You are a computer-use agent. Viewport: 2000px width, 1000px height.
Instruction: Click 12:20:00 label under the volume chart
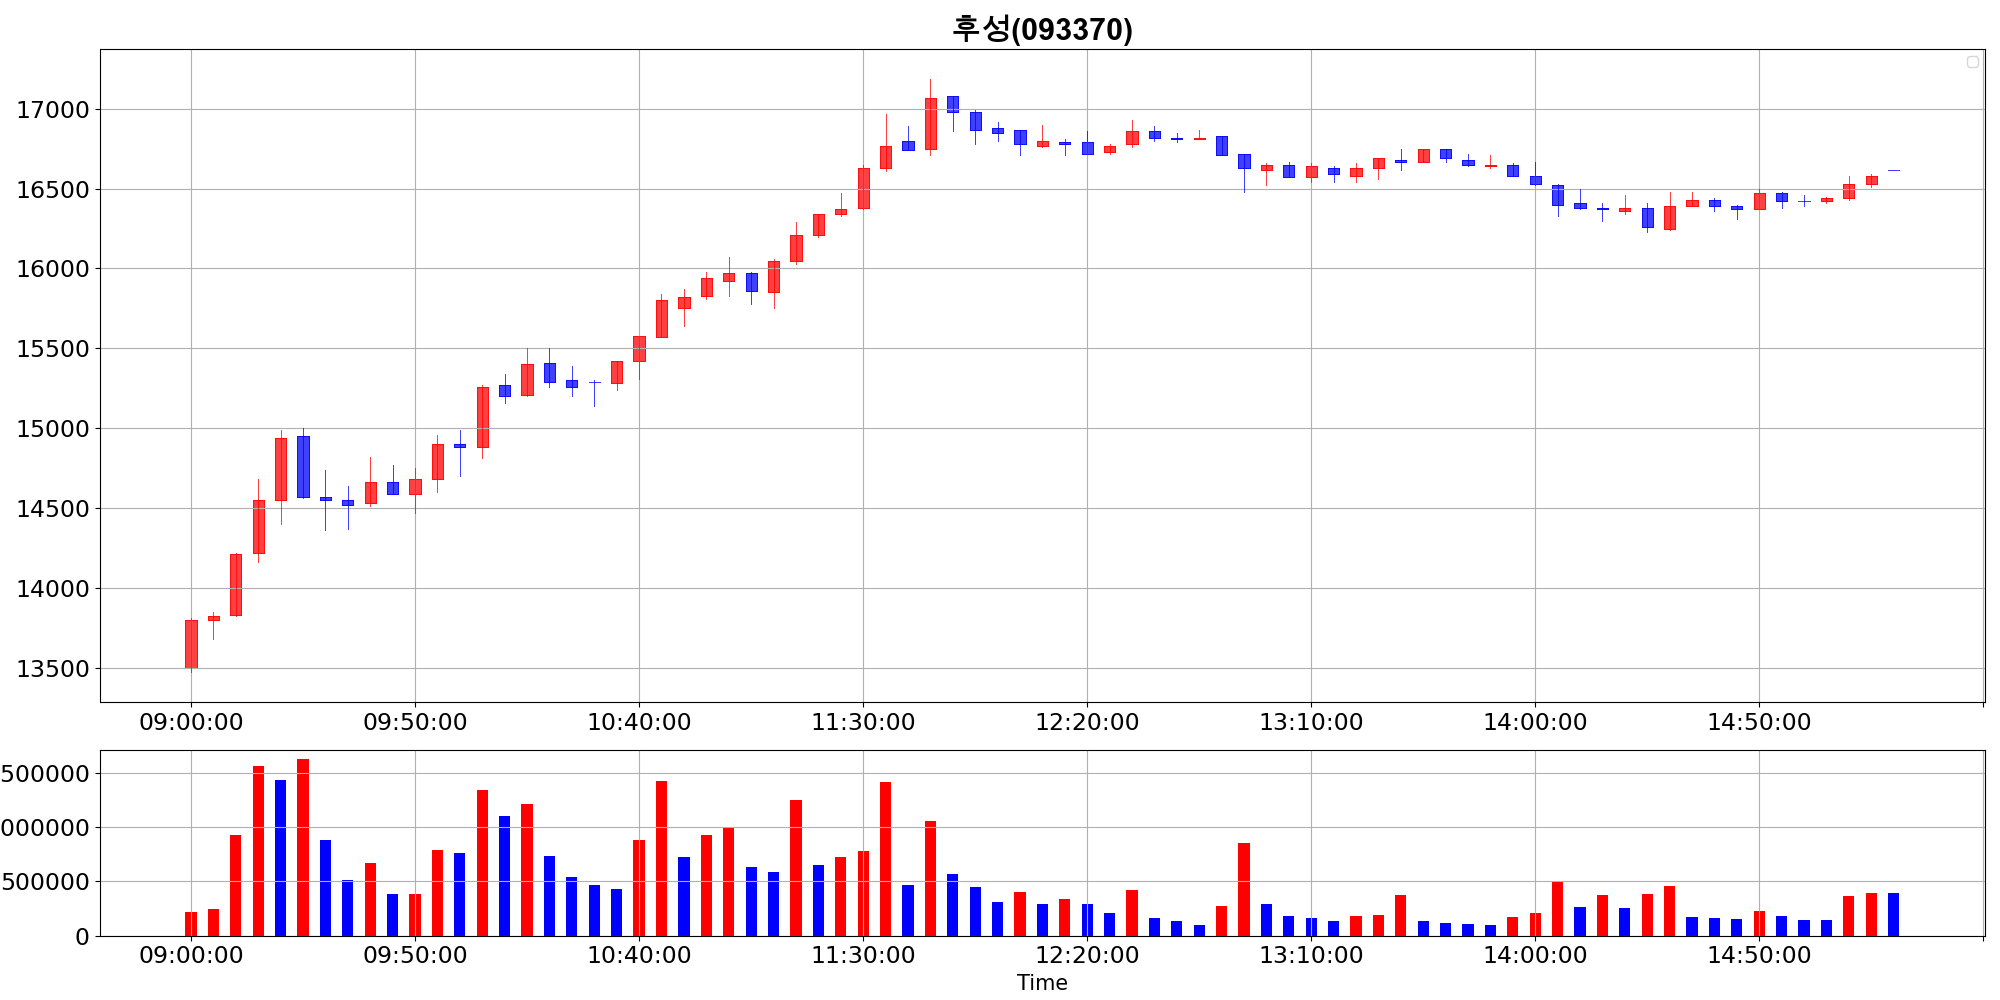click(1087, 955)
